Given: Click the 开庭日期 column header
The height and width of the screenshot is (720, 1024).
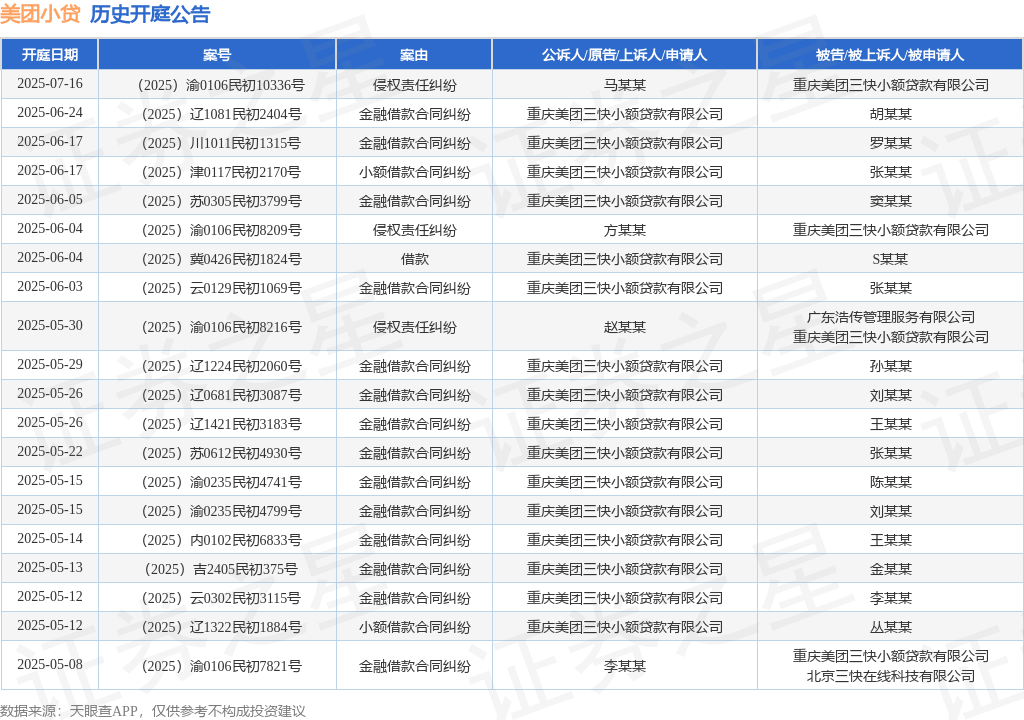Looking at the screenshot, I should pos(50,55).
